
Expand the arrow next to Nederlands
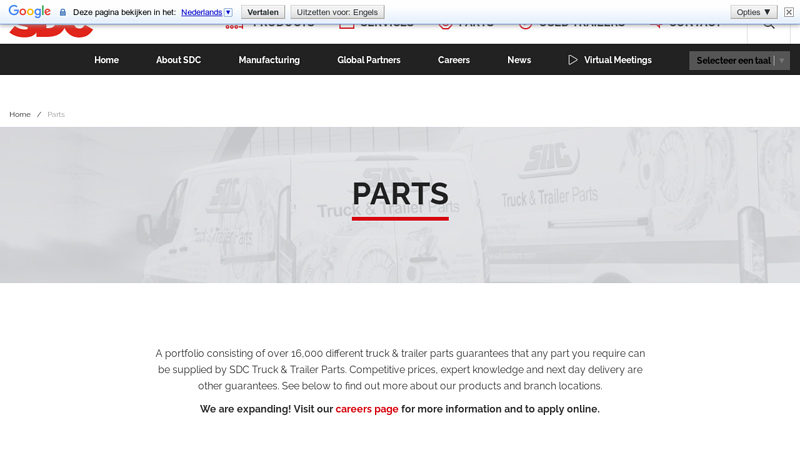(x=228, y=12)
